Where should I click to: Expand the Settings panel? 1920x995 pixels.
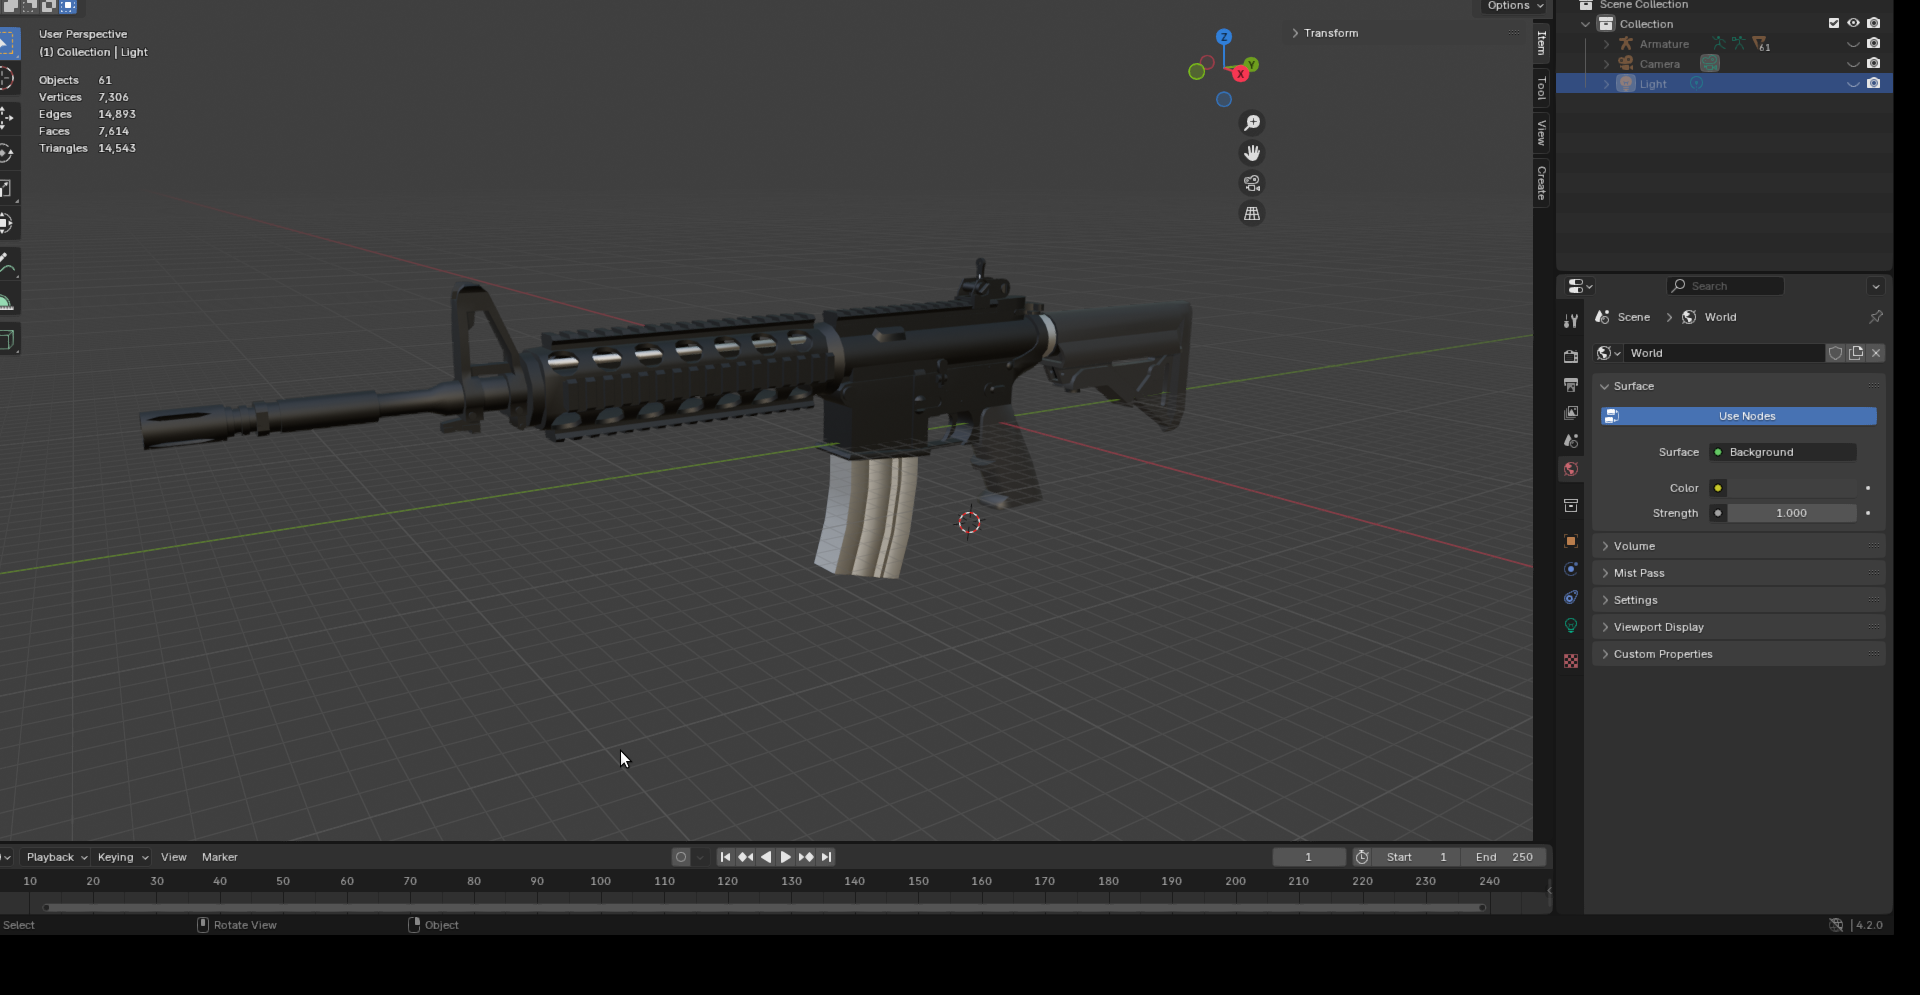tap(1738, 600)
